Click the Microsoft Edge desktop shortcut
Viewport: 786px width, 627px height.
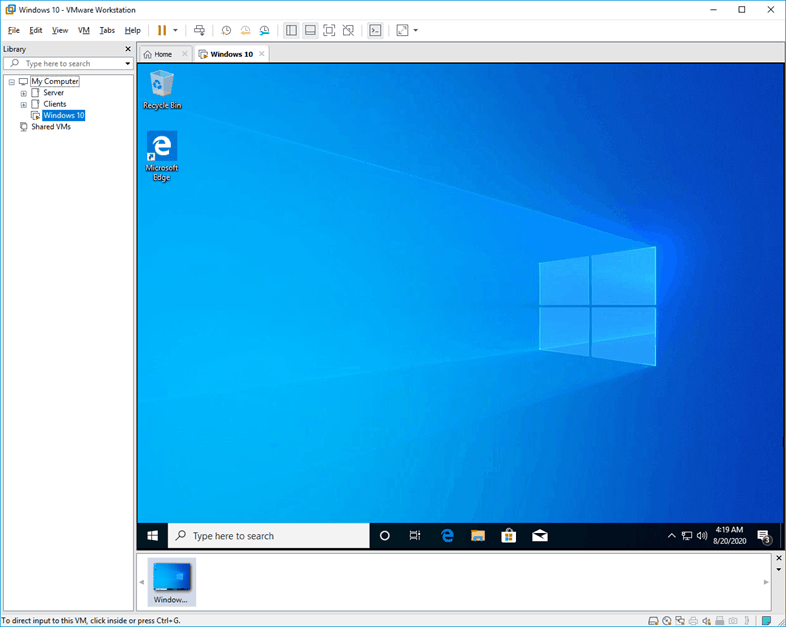click(x=161, y=156)
